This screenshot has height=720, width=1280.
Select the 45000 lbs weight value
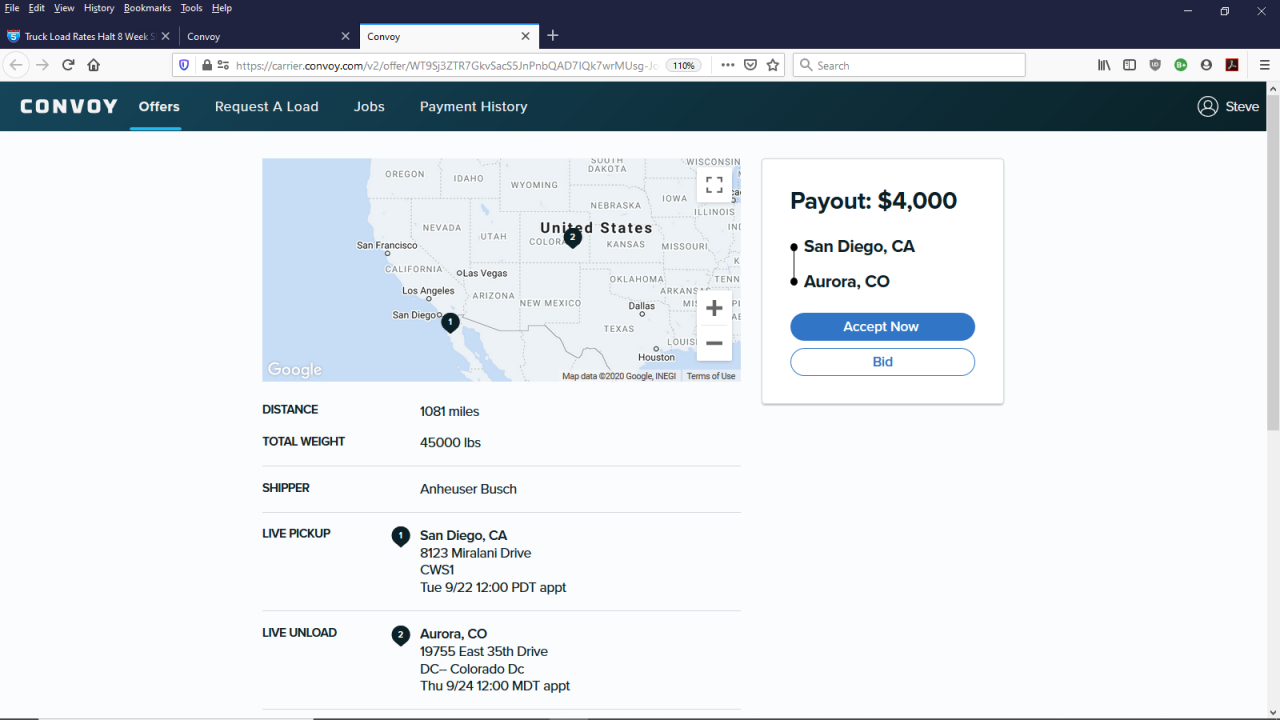(x=450, y=442)
